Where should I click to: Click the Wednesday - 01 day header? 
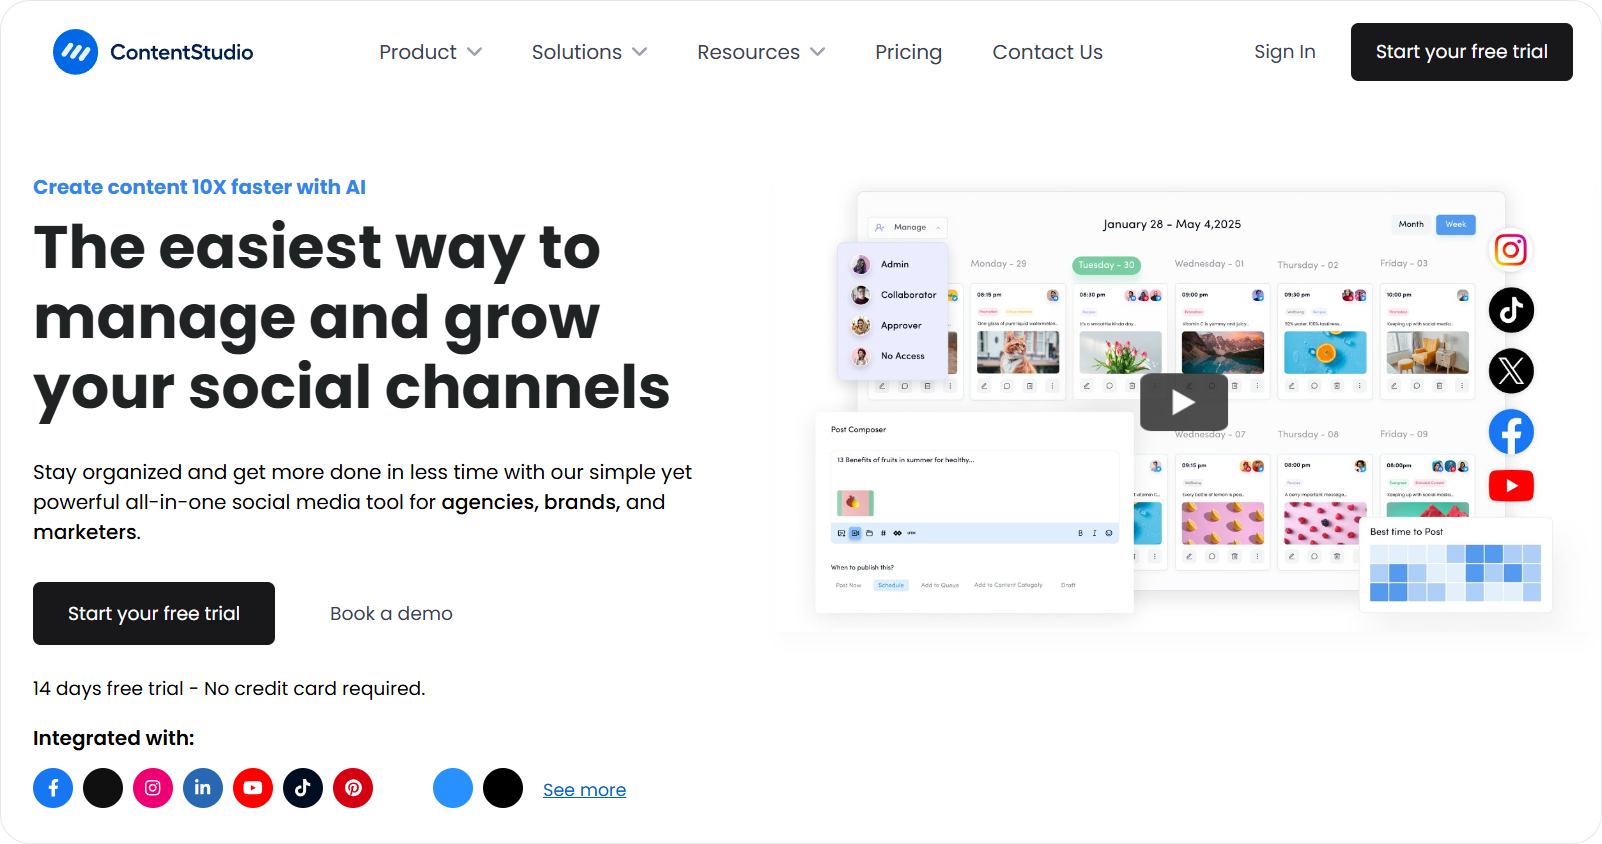point(1209,264)
